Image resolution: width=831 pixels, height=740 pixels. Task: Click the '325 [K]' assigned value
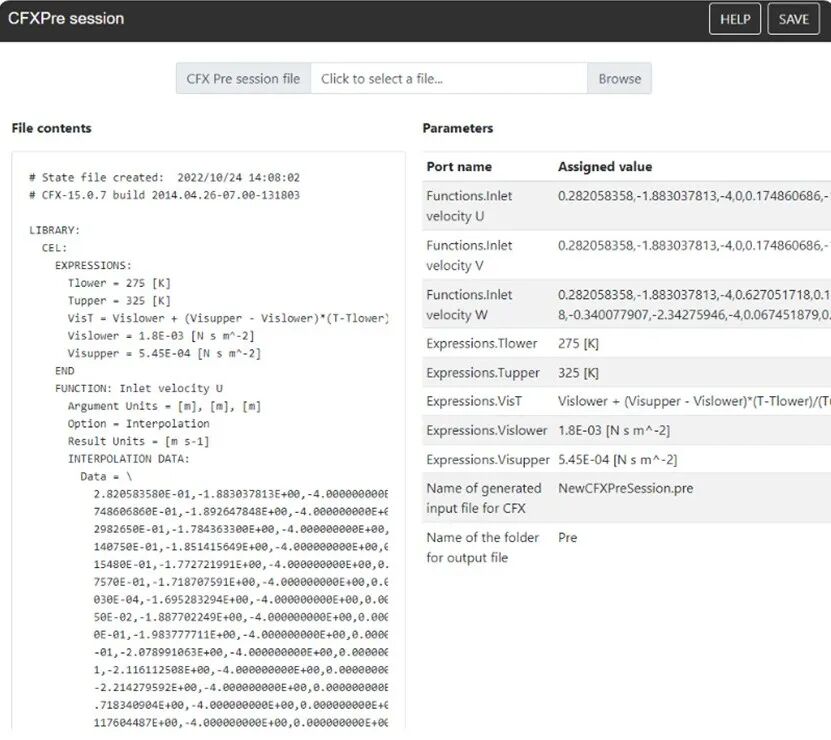coord(578,373)
